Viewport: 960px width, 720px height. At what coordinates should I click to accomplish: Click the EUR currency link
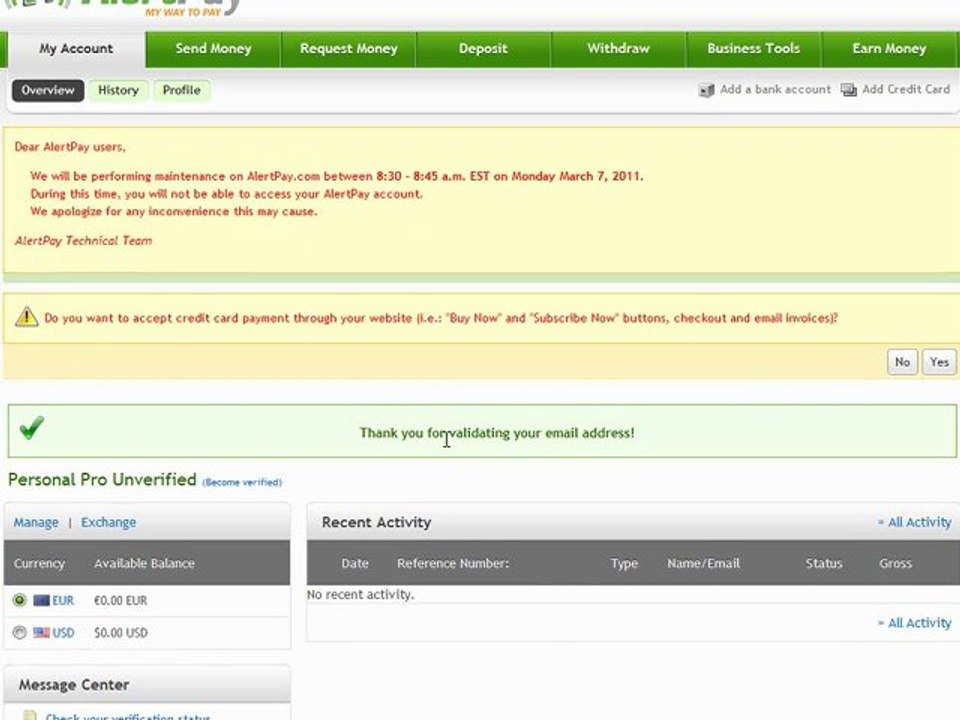(63, 601)
